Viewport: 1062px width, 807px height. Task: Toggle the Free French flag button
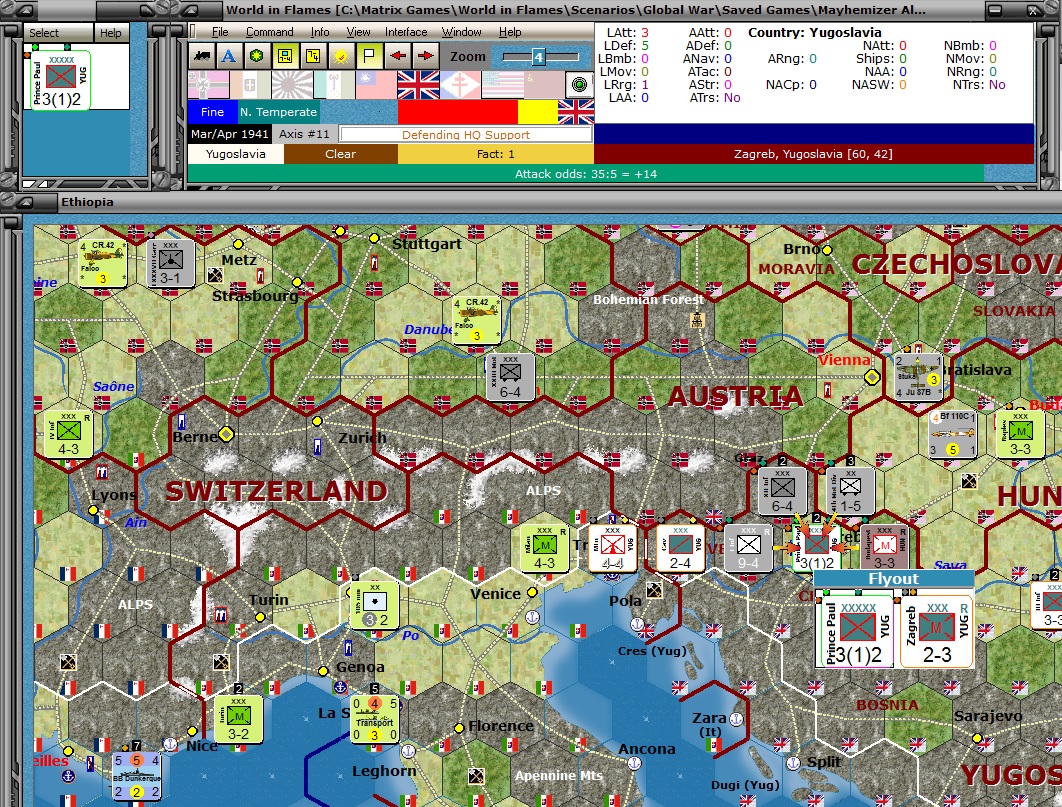[x=462, y=85]
